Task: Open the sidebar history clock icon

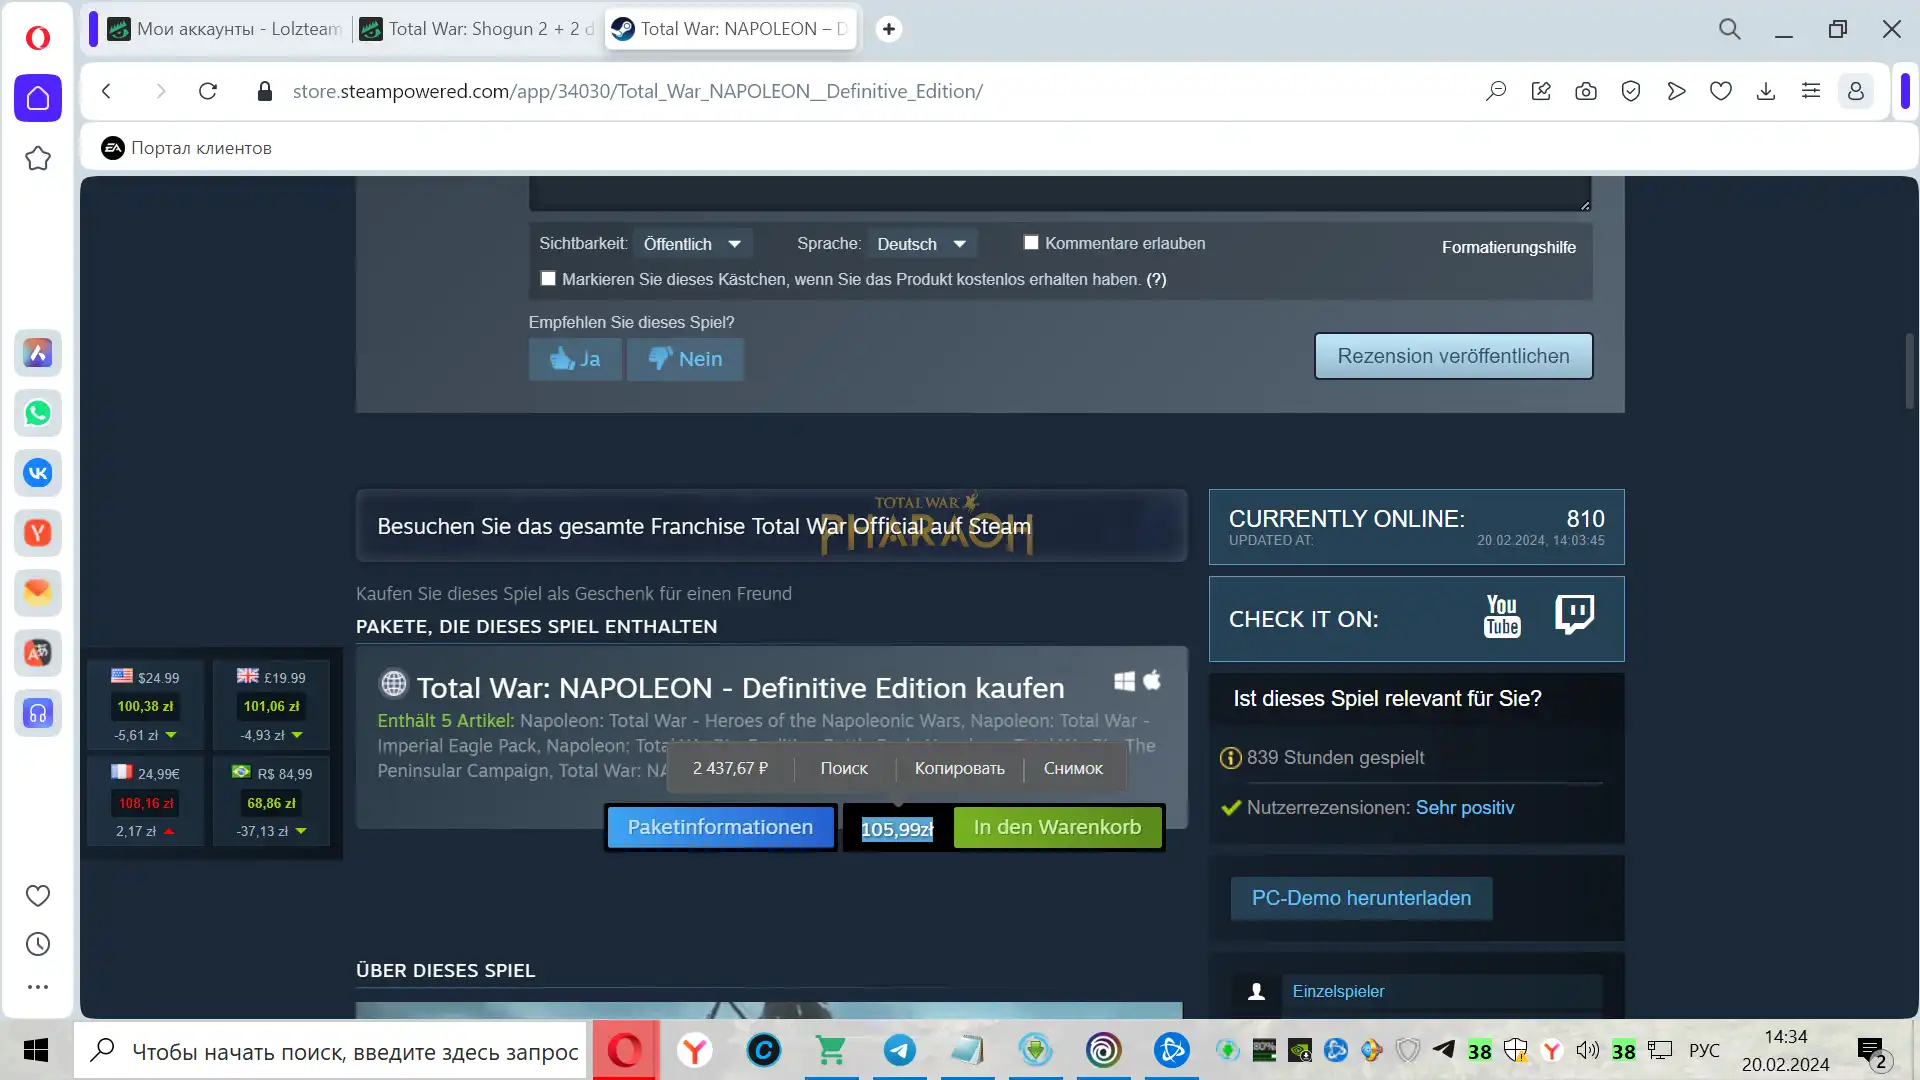Action: tap(38, 944)
